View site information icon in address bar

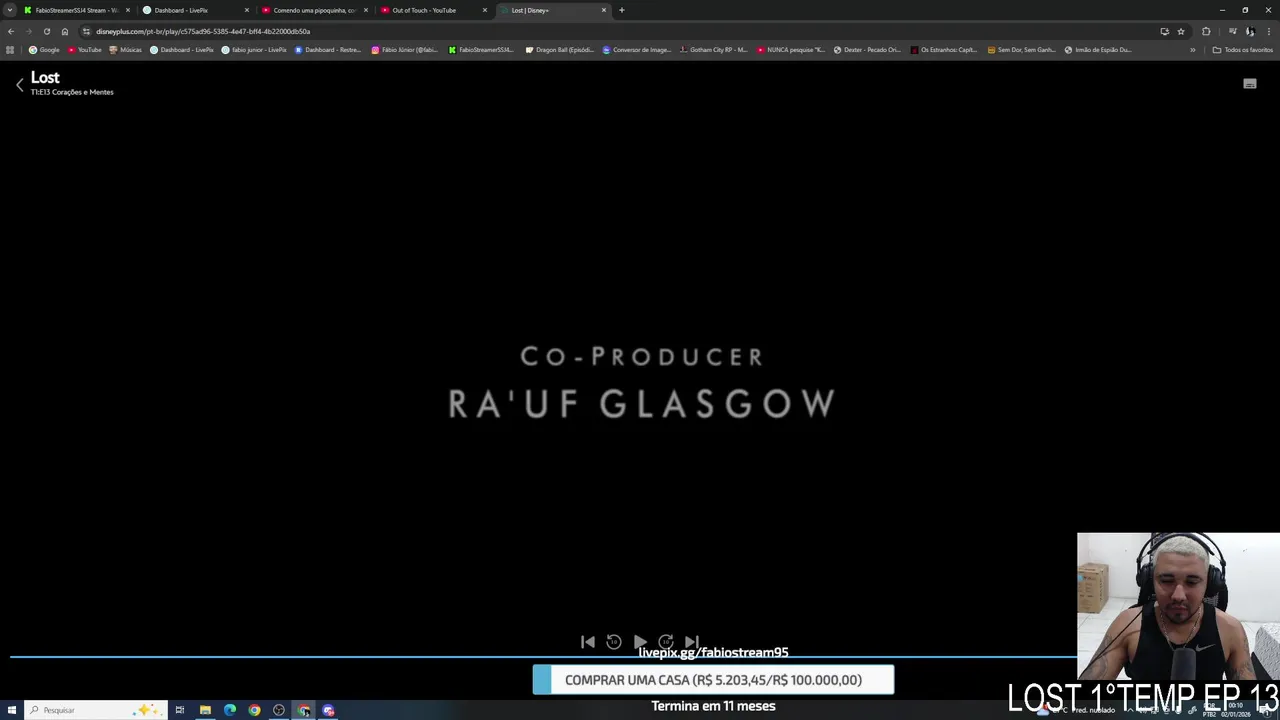point(87,31)
